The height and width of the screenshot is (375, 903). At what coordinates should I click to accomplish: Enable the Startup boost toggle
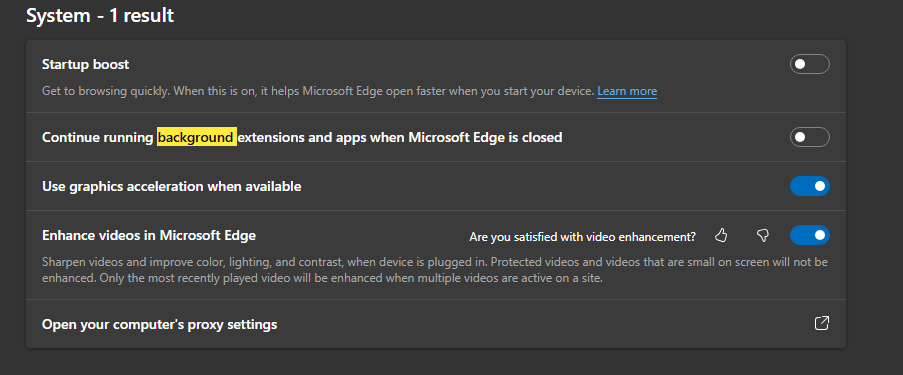point(809,64)
